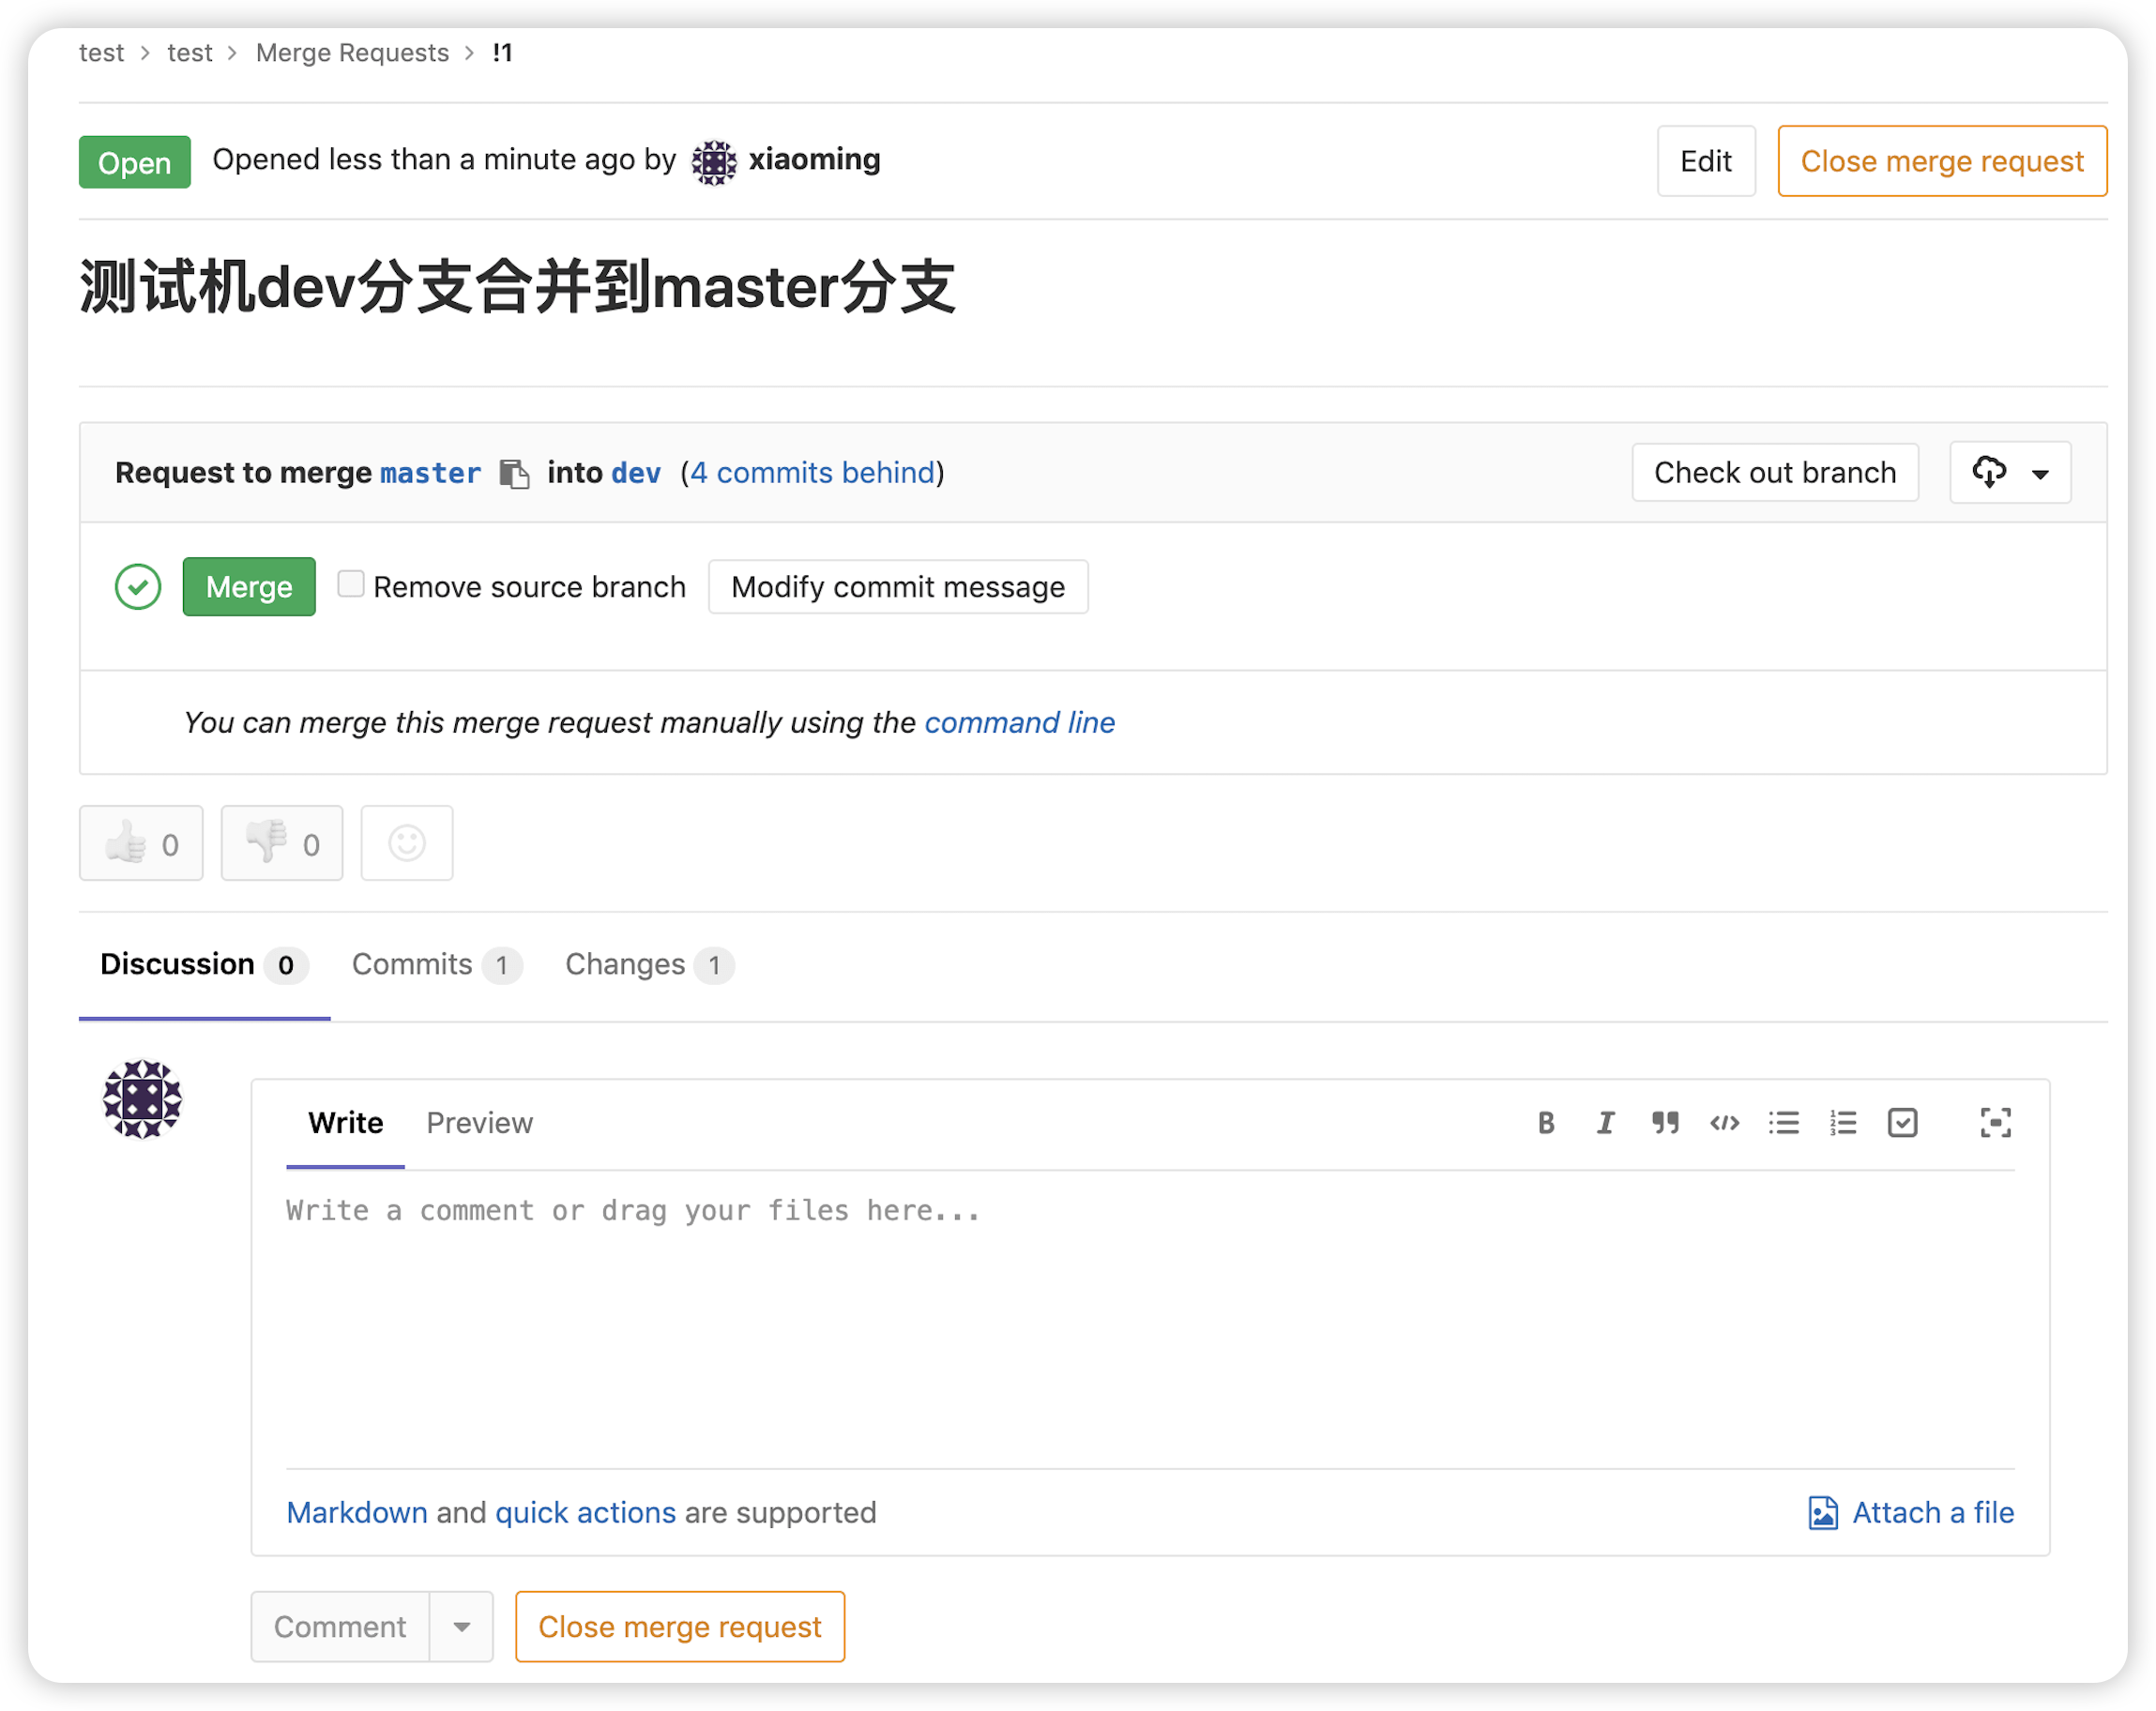
Task: Enable Remove source branch checkbox
Action: coord(351,584)
